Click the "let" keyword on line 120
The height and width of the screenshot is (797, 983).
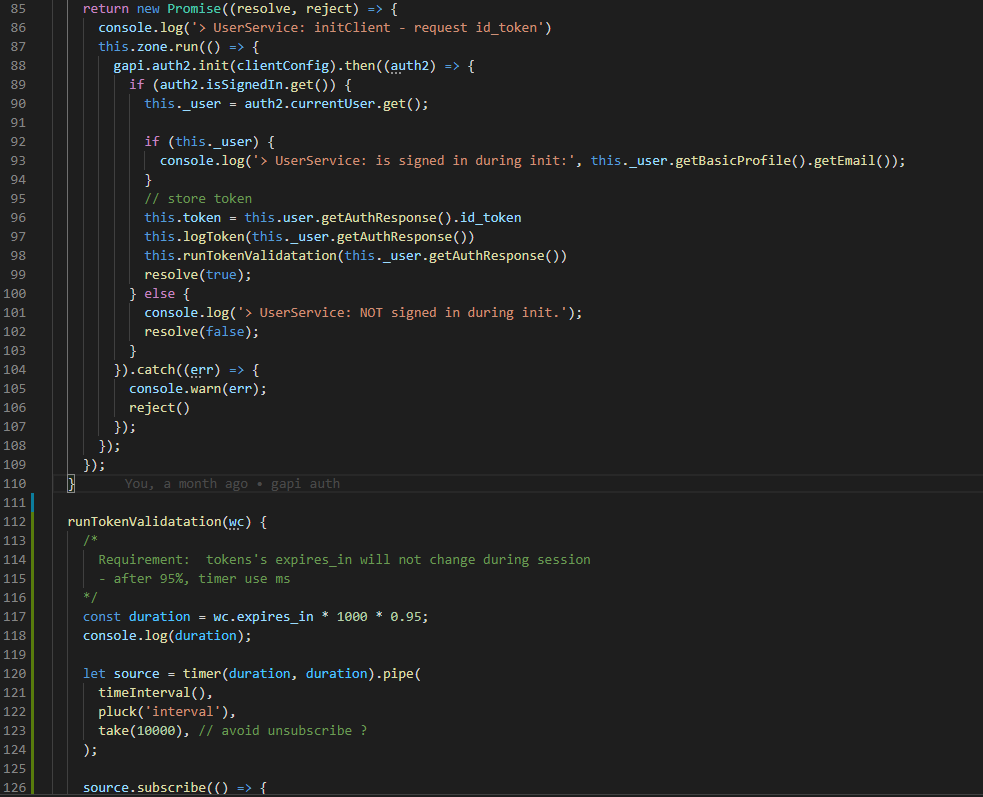click(94, 673)
